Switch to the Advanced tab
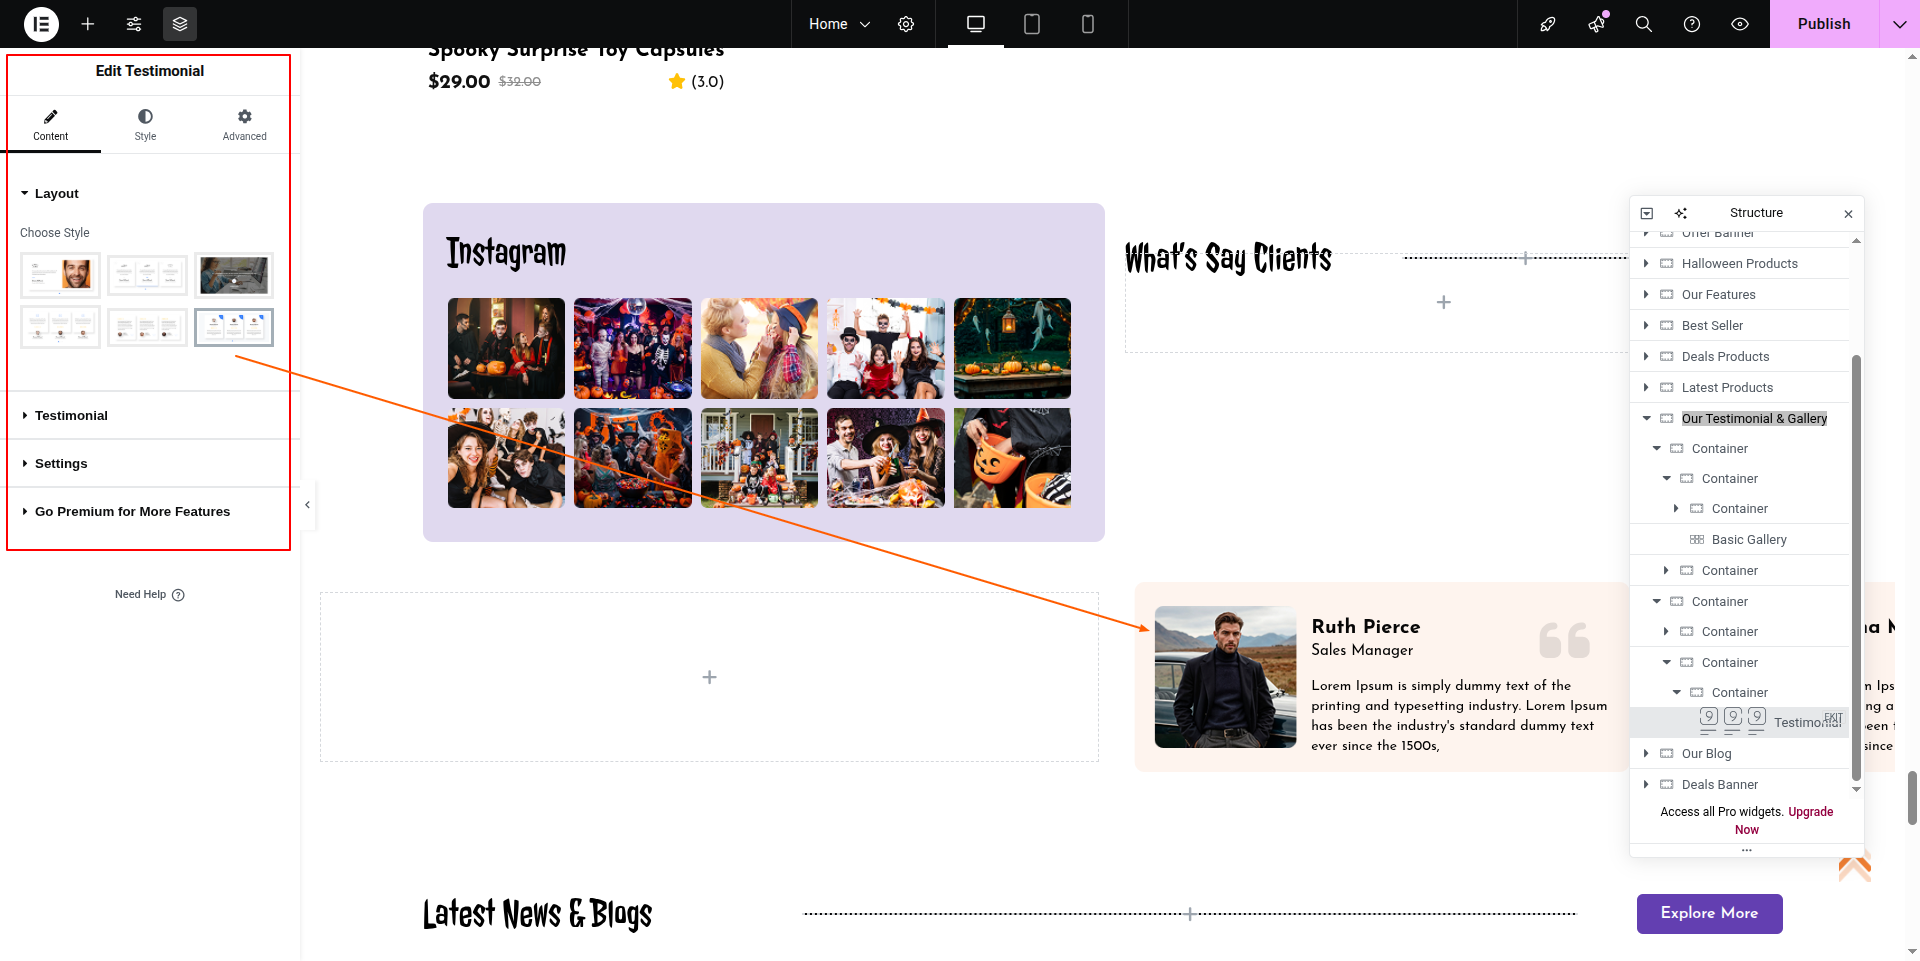 tap(245, 126)
